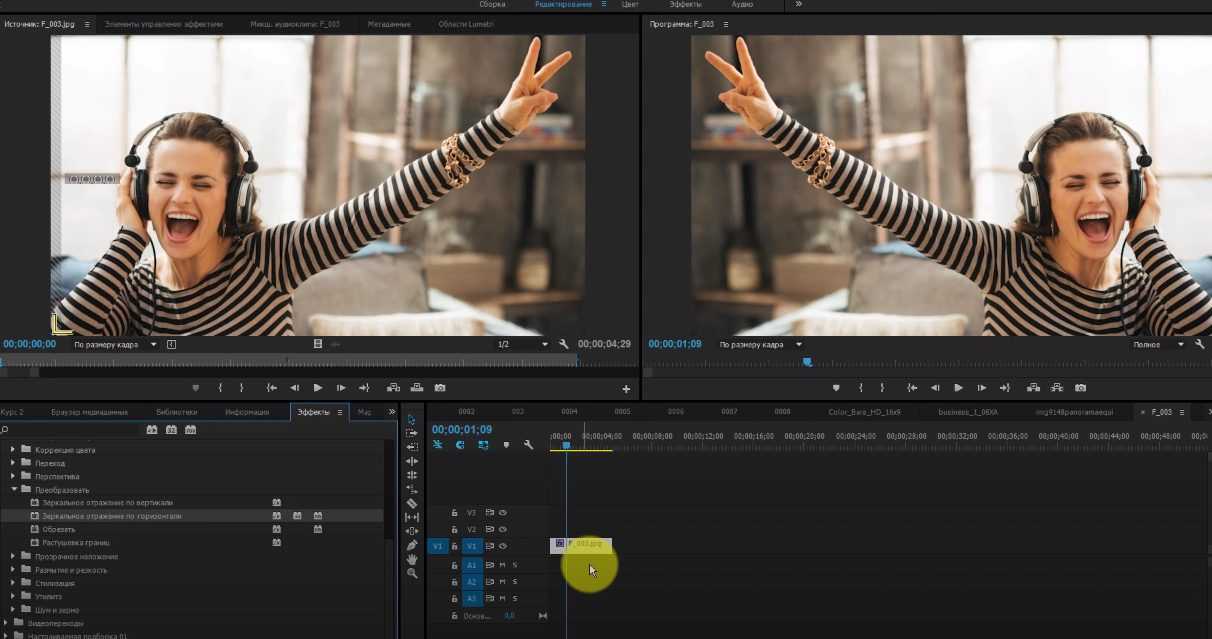Pick the Hand tool

coord(412,559)
